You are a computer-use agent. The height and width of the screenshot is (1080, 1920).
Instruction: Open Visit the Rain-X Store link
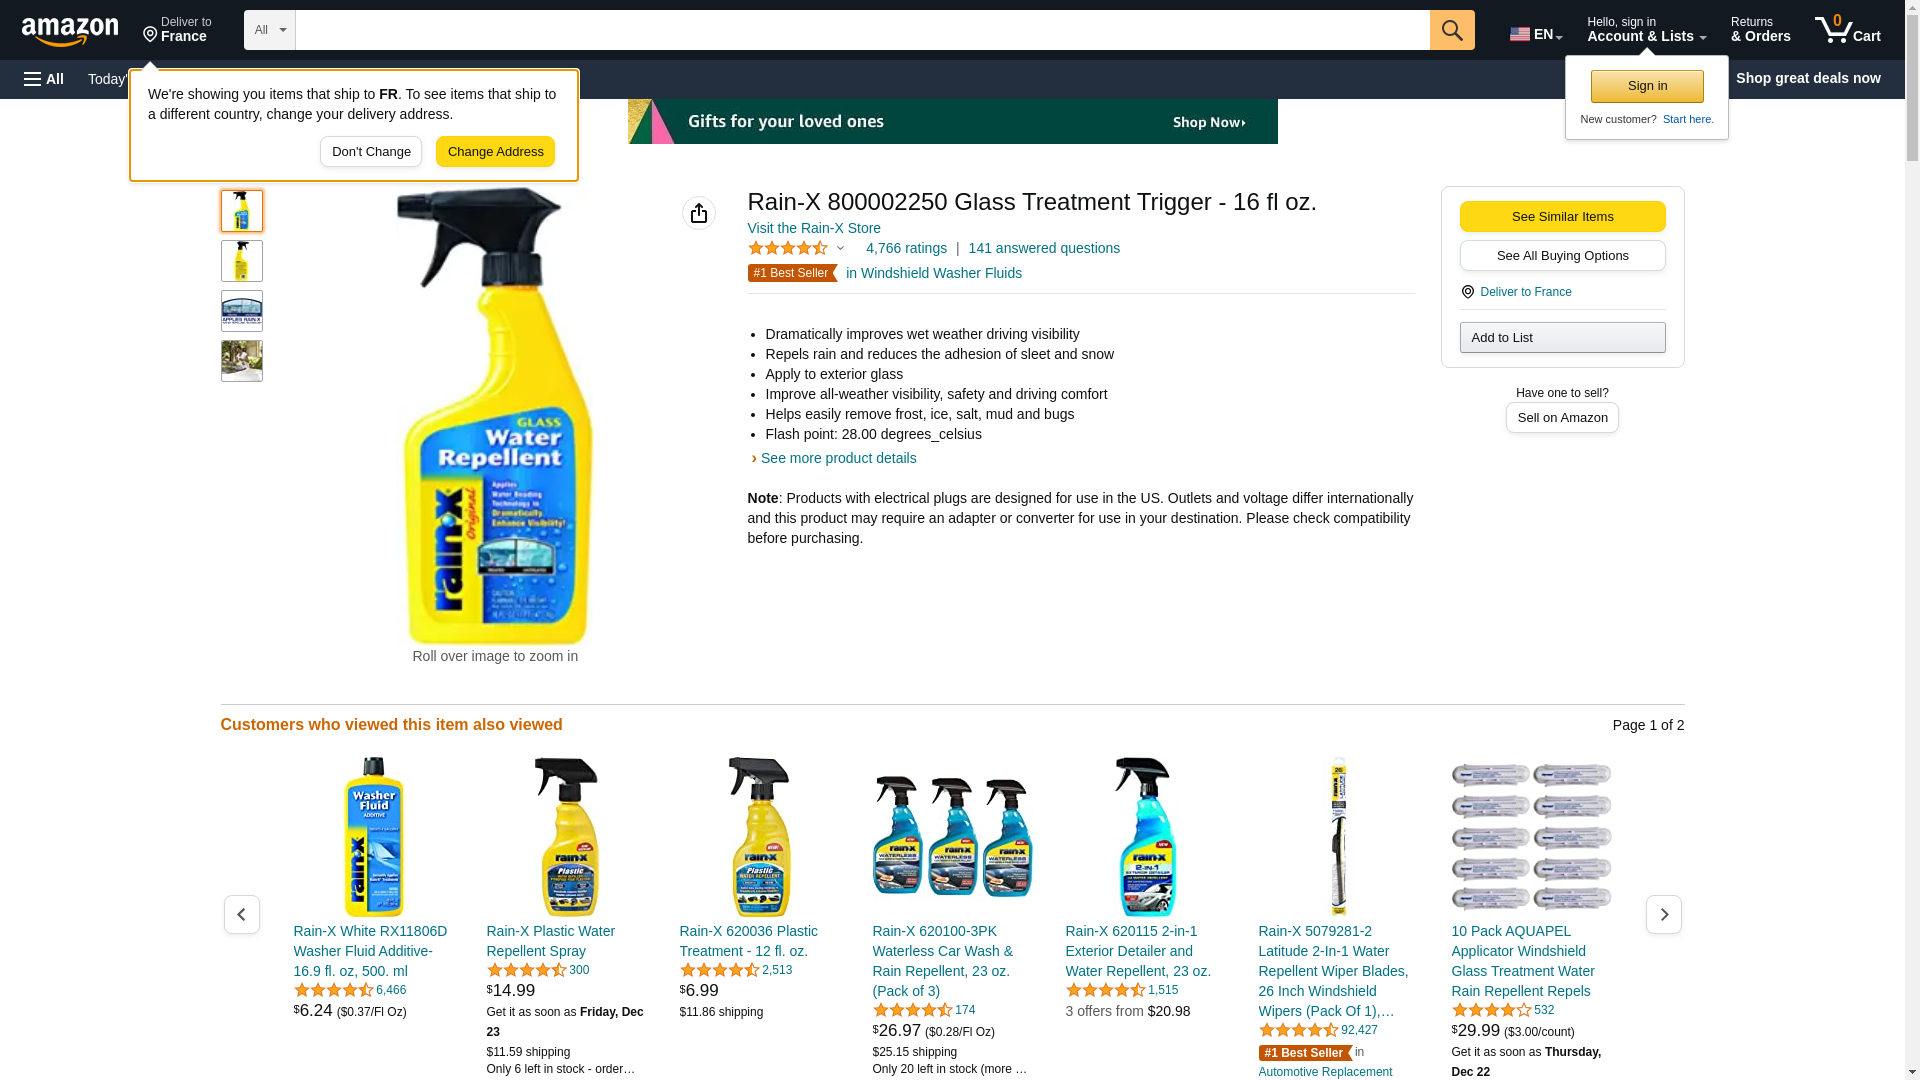coord(814,228)
